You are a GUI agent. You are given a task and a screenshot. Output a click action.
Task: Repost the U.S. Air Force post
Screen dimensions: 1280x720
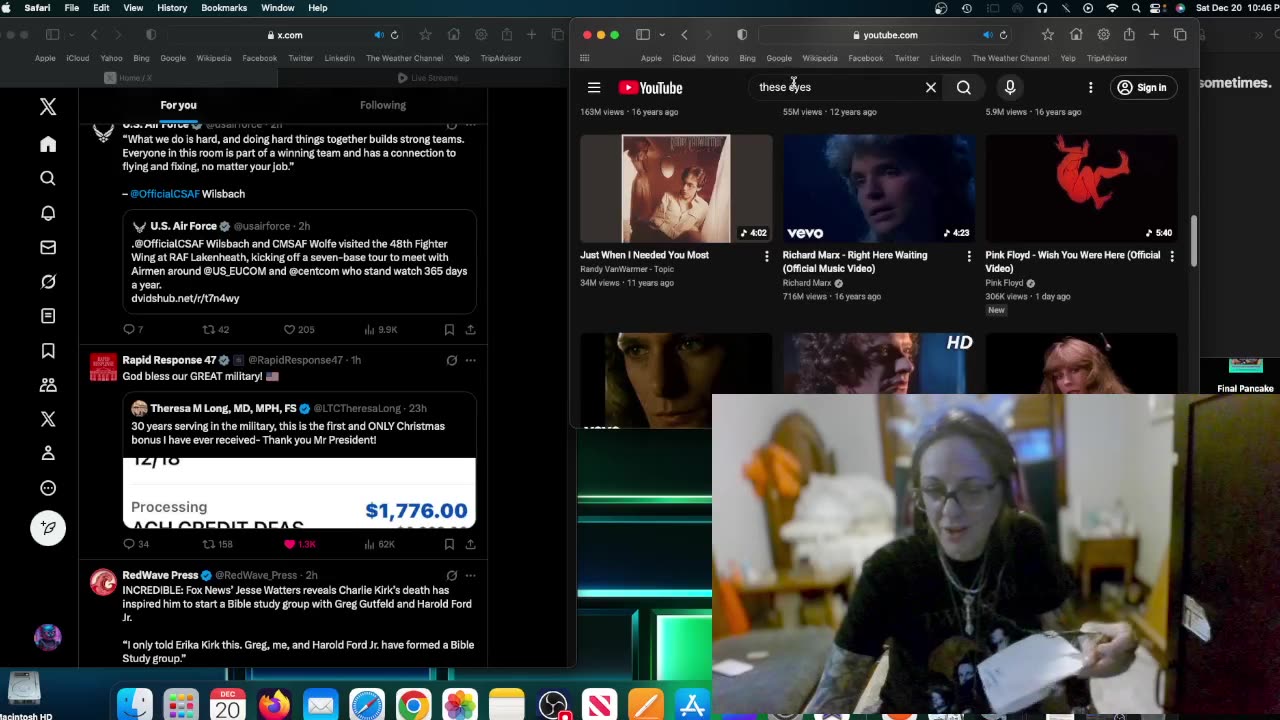coord(209,329)
